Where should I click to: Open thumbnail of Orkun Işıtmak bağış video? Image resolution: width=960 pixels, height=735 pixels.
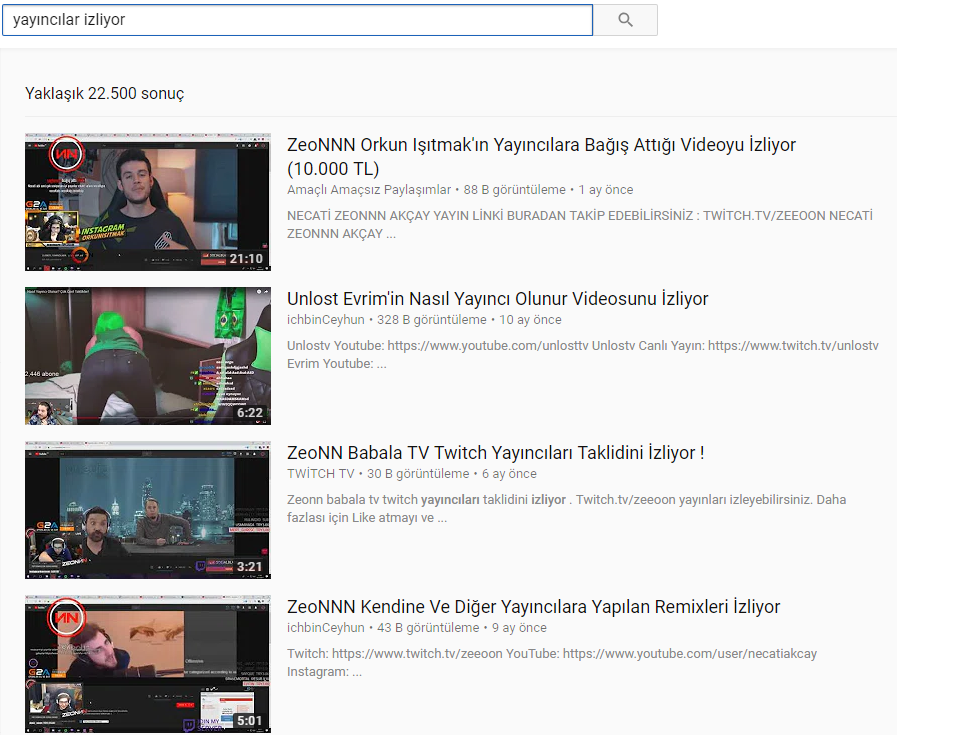click(148, 202)
